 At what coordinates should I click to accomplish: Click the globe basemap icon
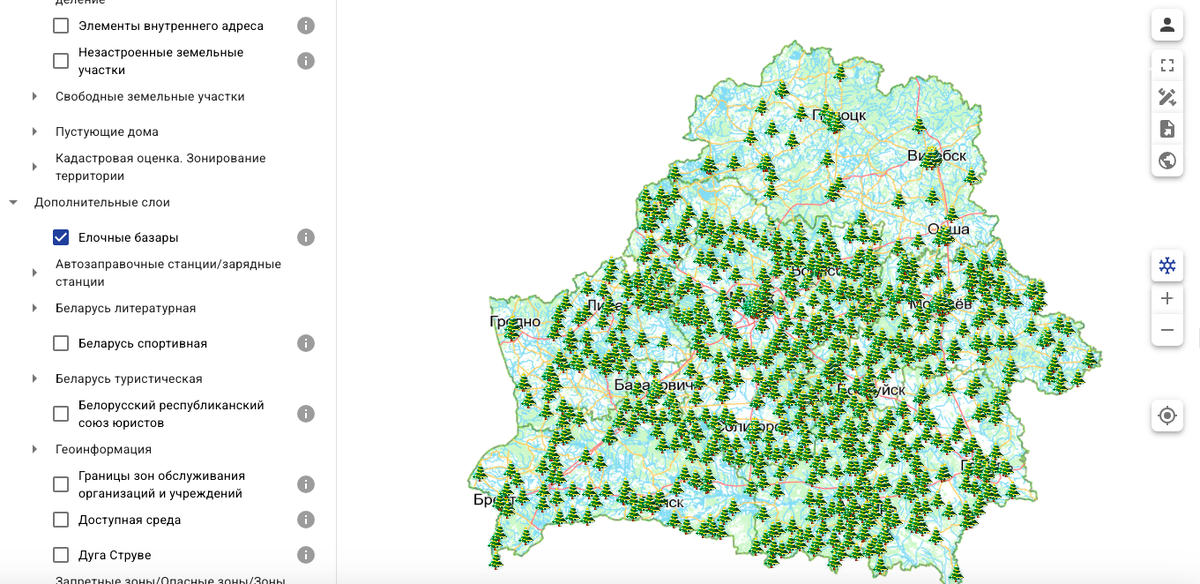[x=1167, y=160]
